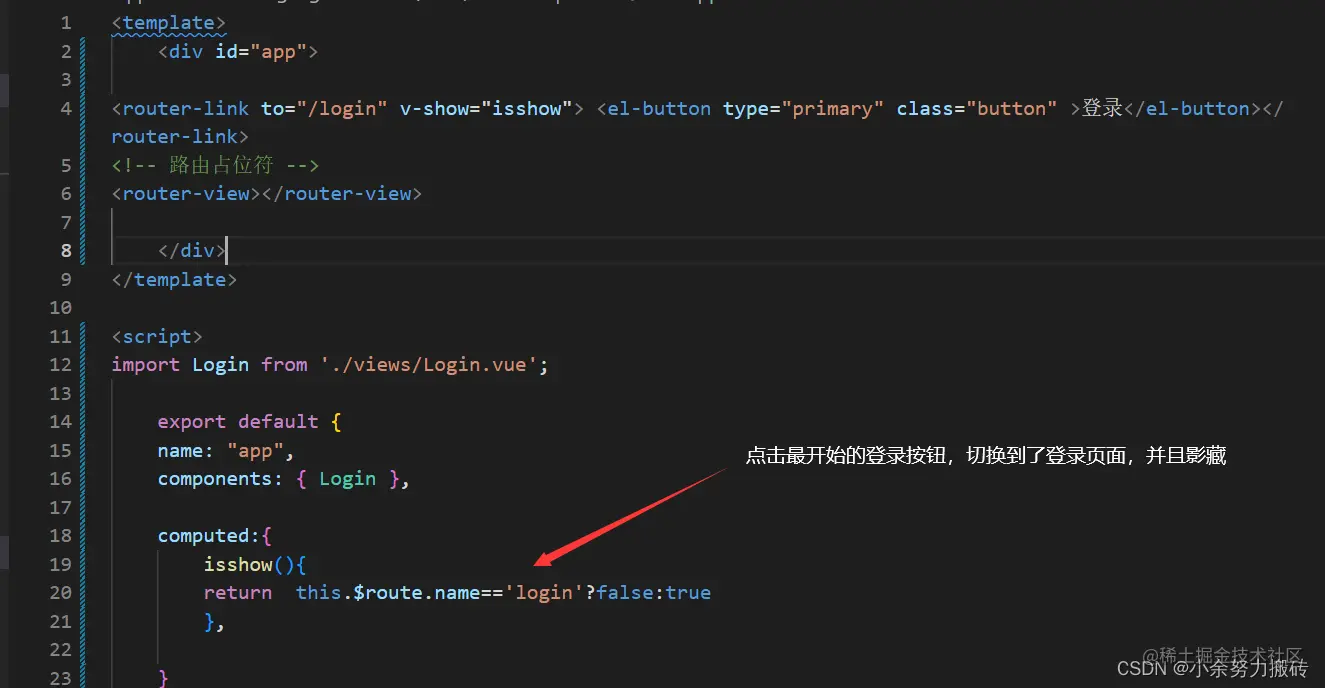The image size is (1325, 688).
Task: Click line number 4 in the gutter
Action: pyautogui.click(x=66, y=108)
